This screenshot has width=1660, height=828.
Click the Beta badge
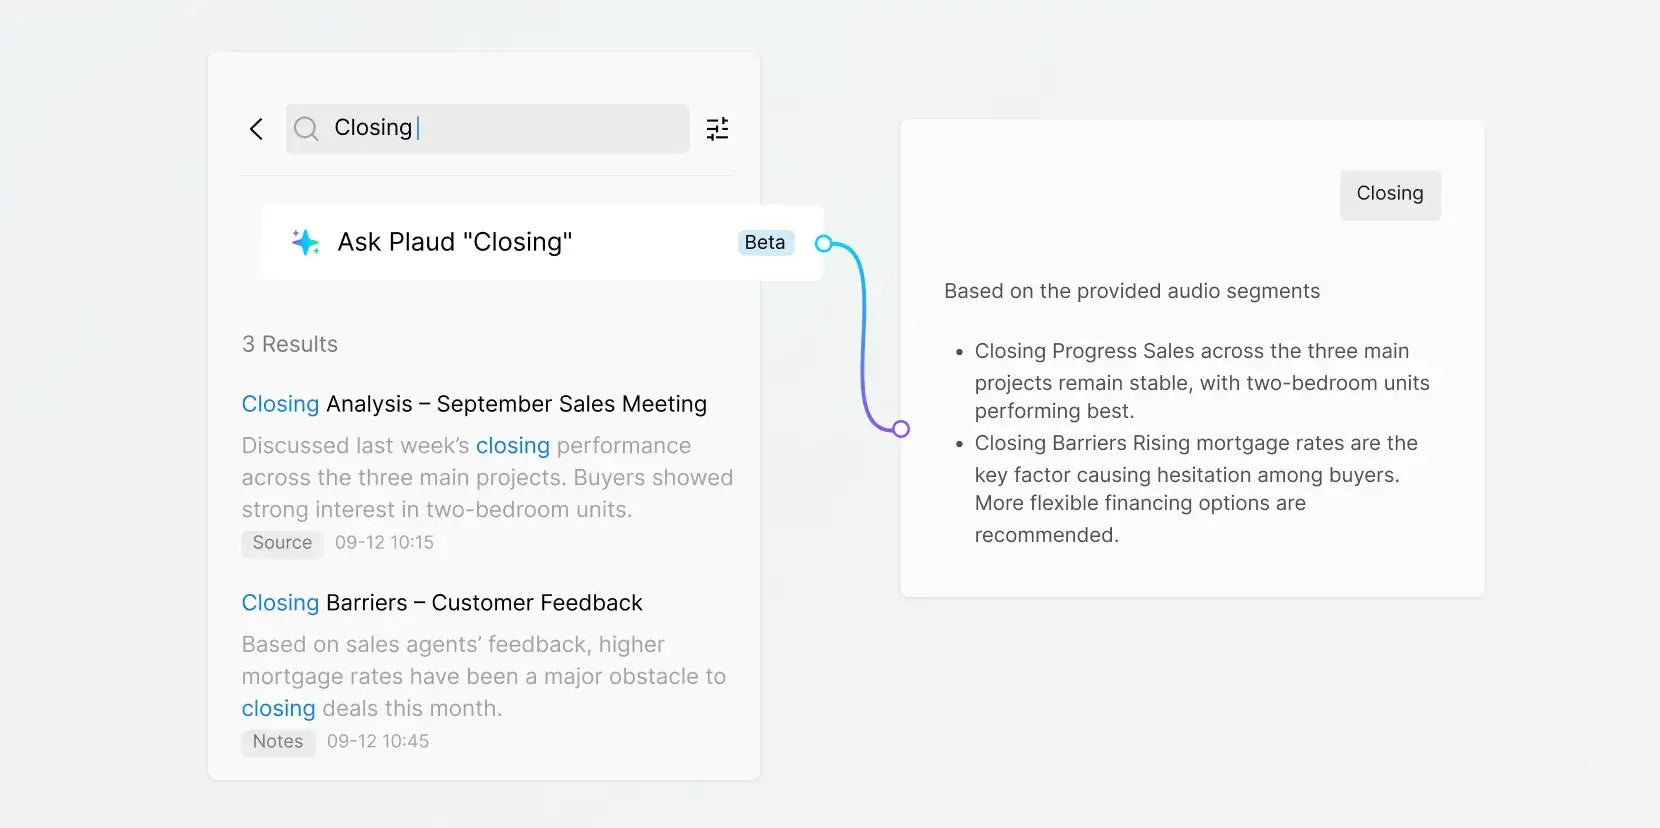pos(765,243)
